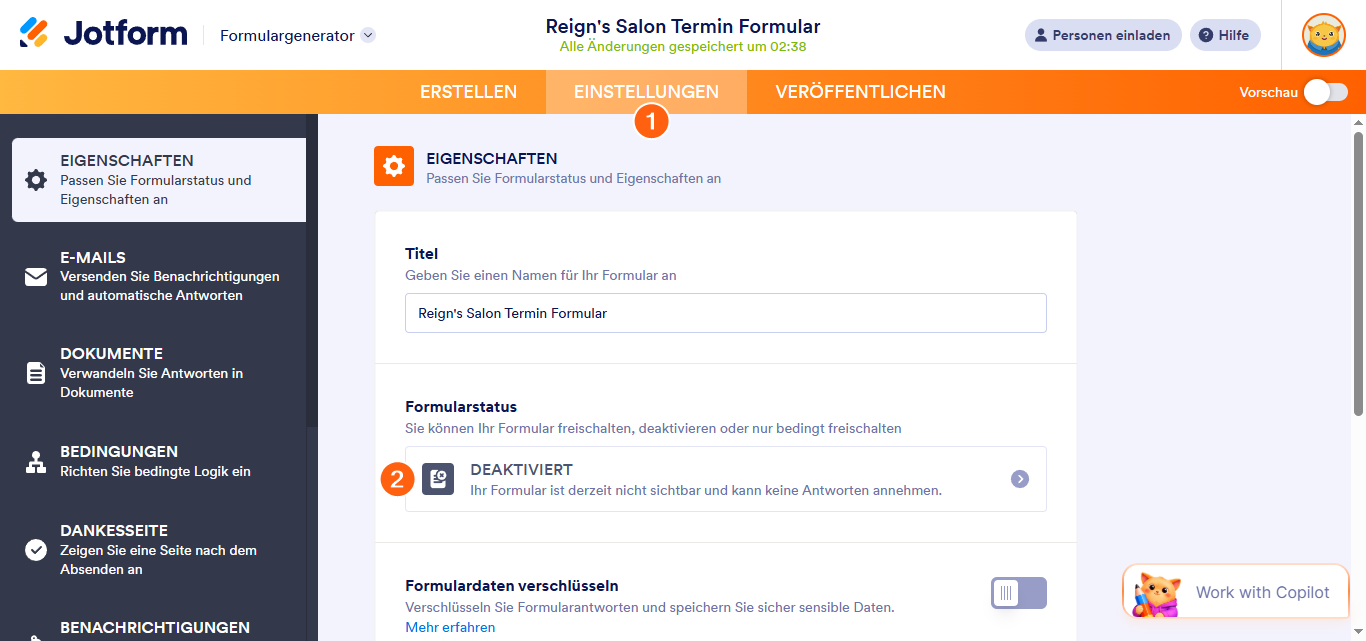Click the Deaktiviert form status icon
The width and height of the screenshot is (1366, 641).
pyautogui.click(x=438, y=479)
